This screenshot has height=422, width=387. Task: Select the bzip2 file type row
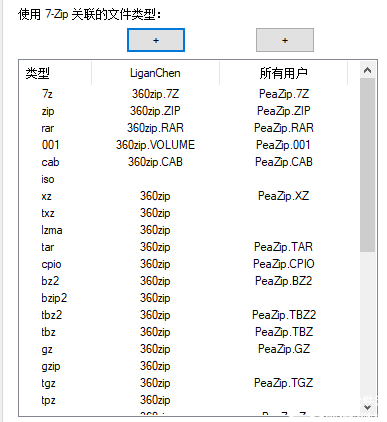coord(189,298)
